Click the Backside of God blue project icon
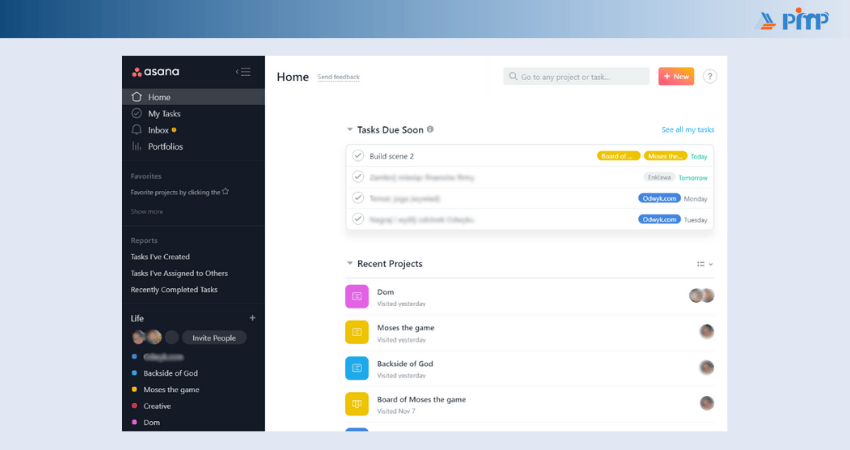 pyautogui.click(x=357, y=368)
